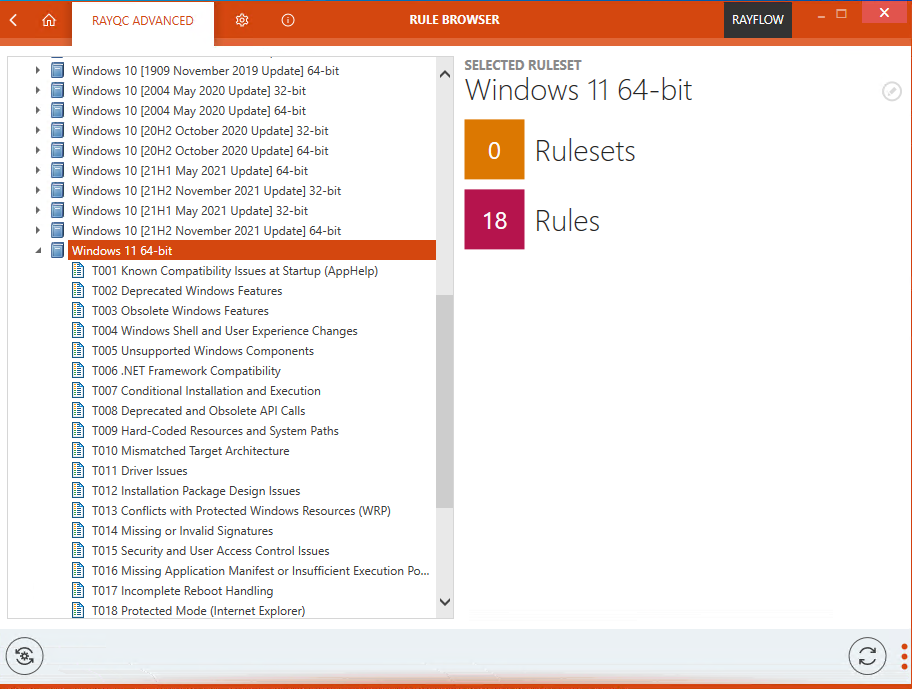Open the info circle icon
The width and height of the screenshot is (912, 689).
click(288, 20)
